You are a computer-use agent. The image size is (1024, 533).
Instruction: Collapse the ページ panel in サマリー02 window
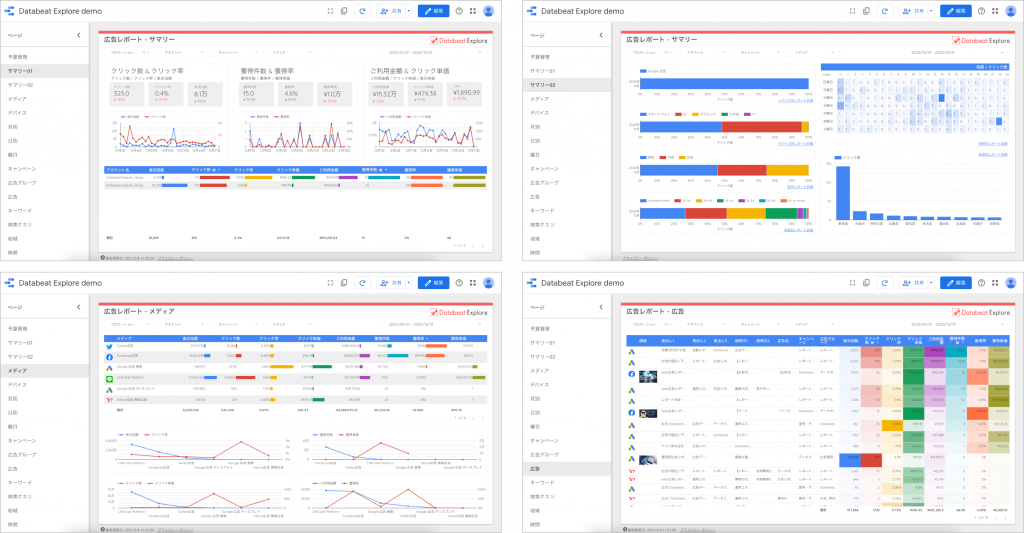point(601,35)
